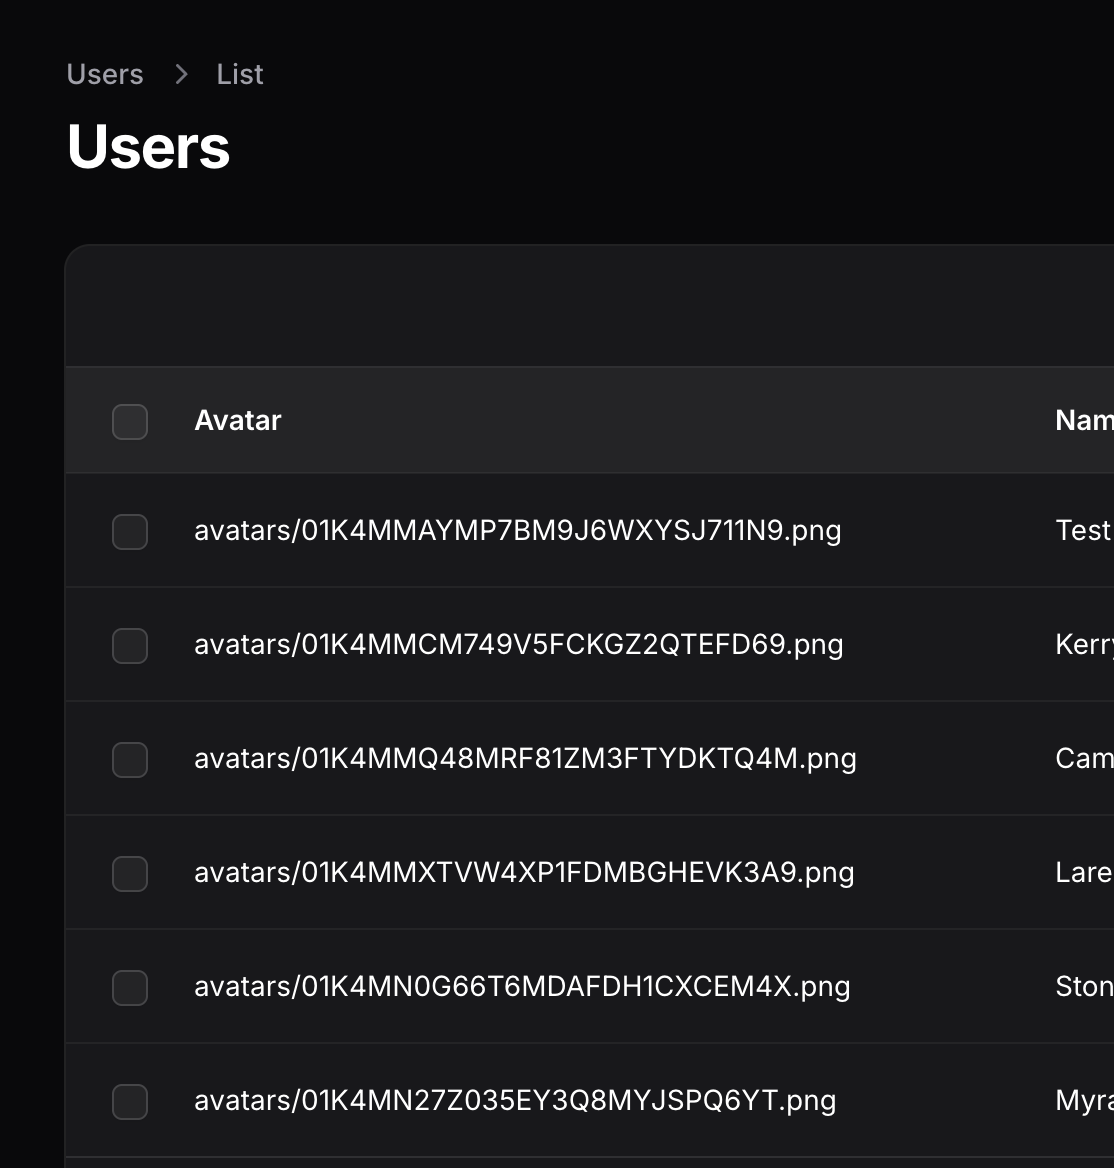The image size is (1114, 1168).
Task: Toggle the select-all checkbox in table header
Action: [130, 422]
